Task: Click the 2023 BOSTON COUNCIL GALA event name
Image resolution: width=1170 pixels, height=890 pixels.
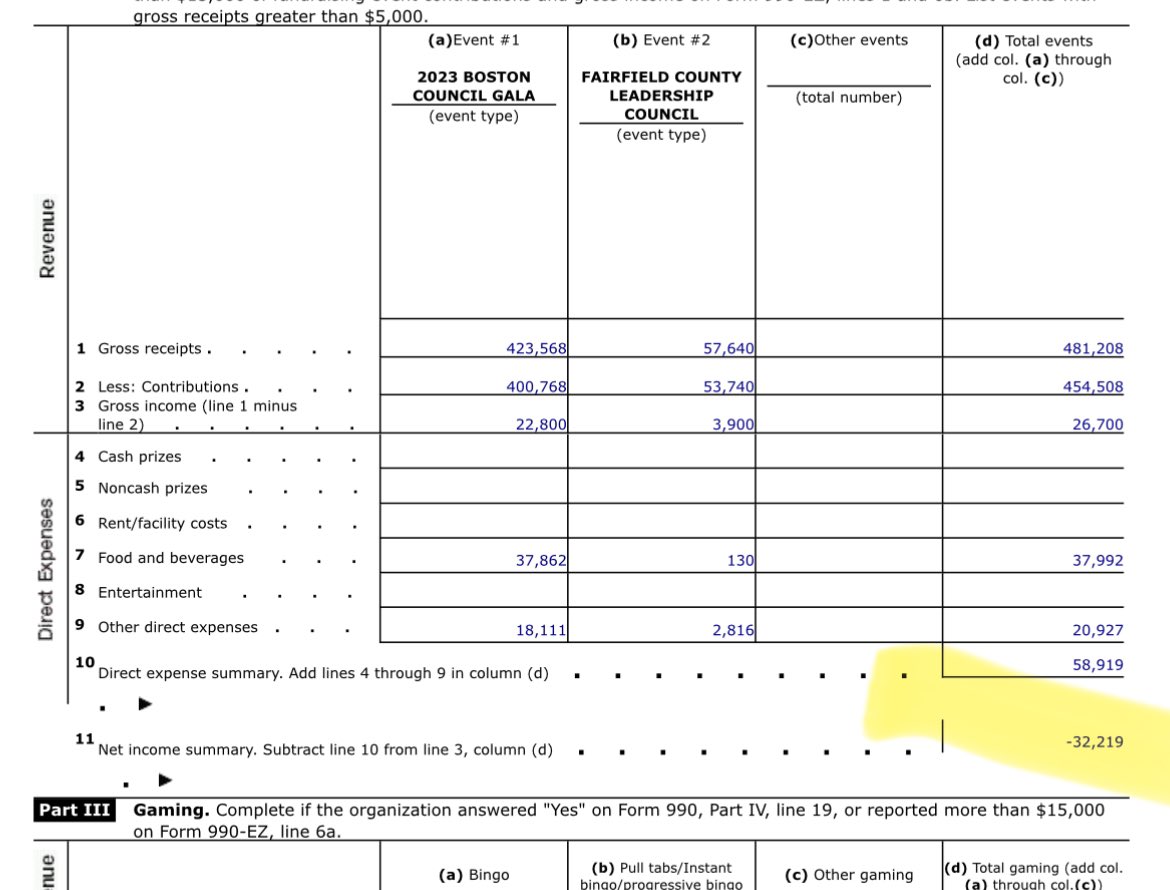Action: coord(474,87)
